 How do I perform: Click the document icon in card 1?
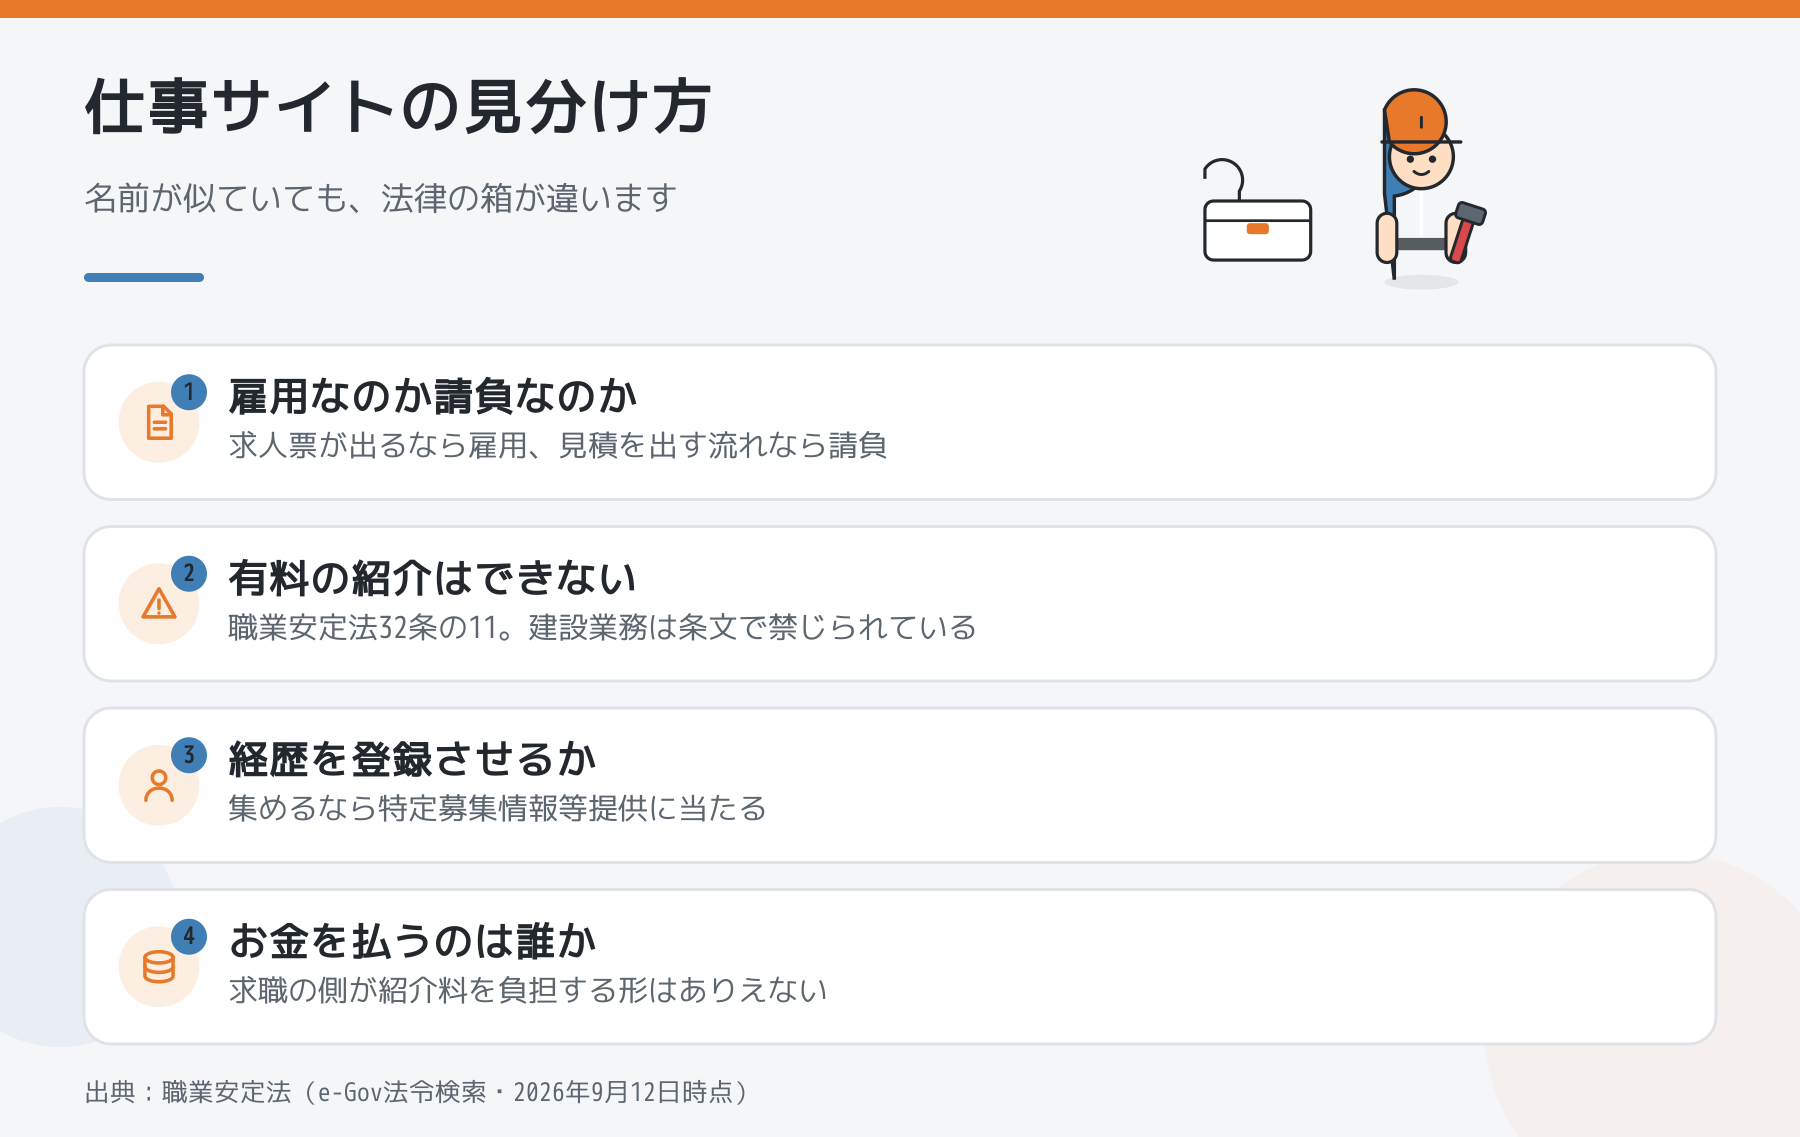click(x=159, y=422)
